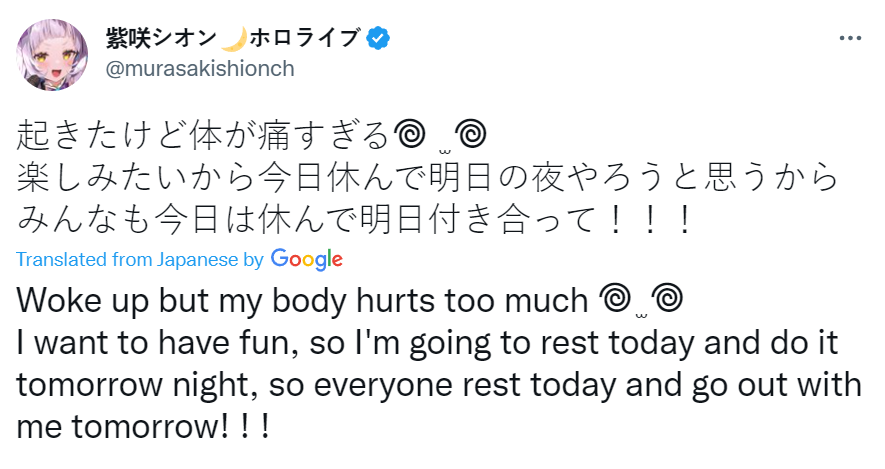Click the 'I want to have fun' line
Image resolution: width=885 pixels, height=469 pixels.
(x=427, y=343)
